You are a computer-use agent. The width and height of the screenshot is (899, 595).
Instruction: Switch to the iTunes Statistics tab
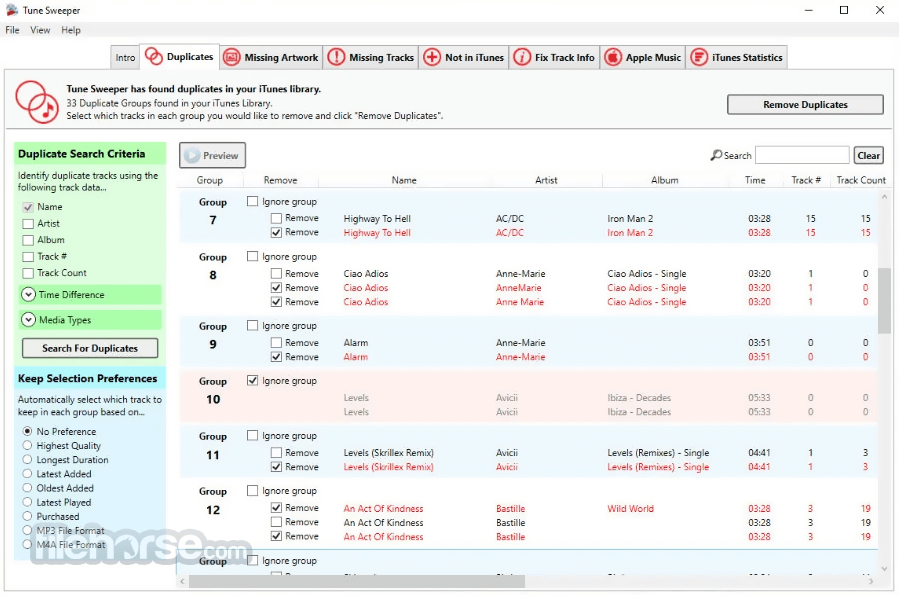tap(737, 57)
